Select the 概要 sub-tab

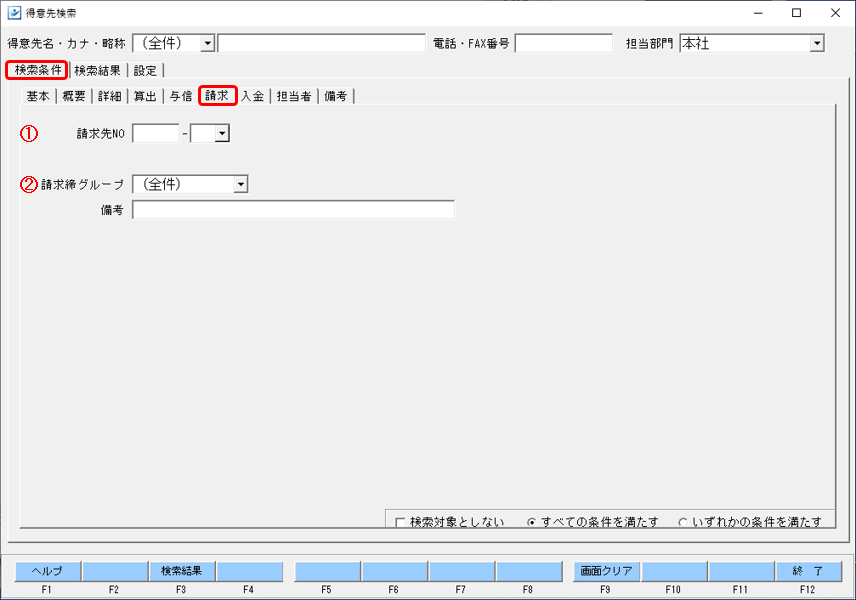click(x=74, y=96)
